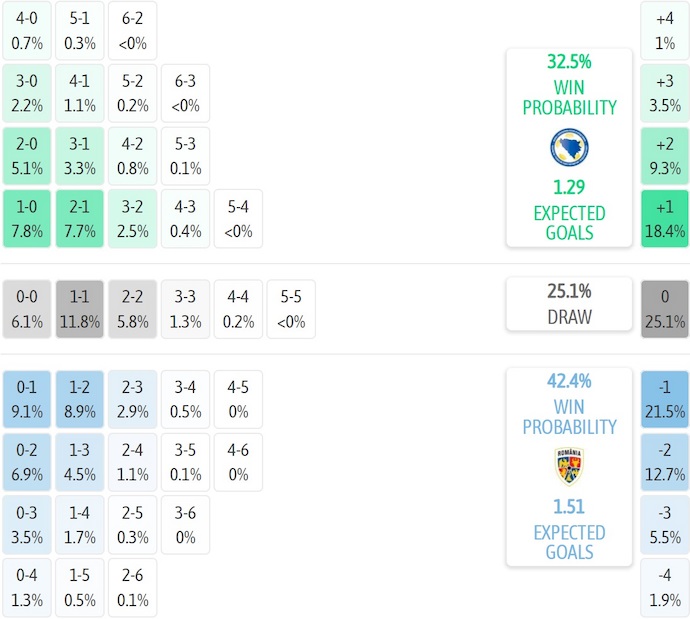The width and height of the screenshot is (690, 619).
Task: Select the 4-0 scoreline tile
Action: tap(28, 30)
